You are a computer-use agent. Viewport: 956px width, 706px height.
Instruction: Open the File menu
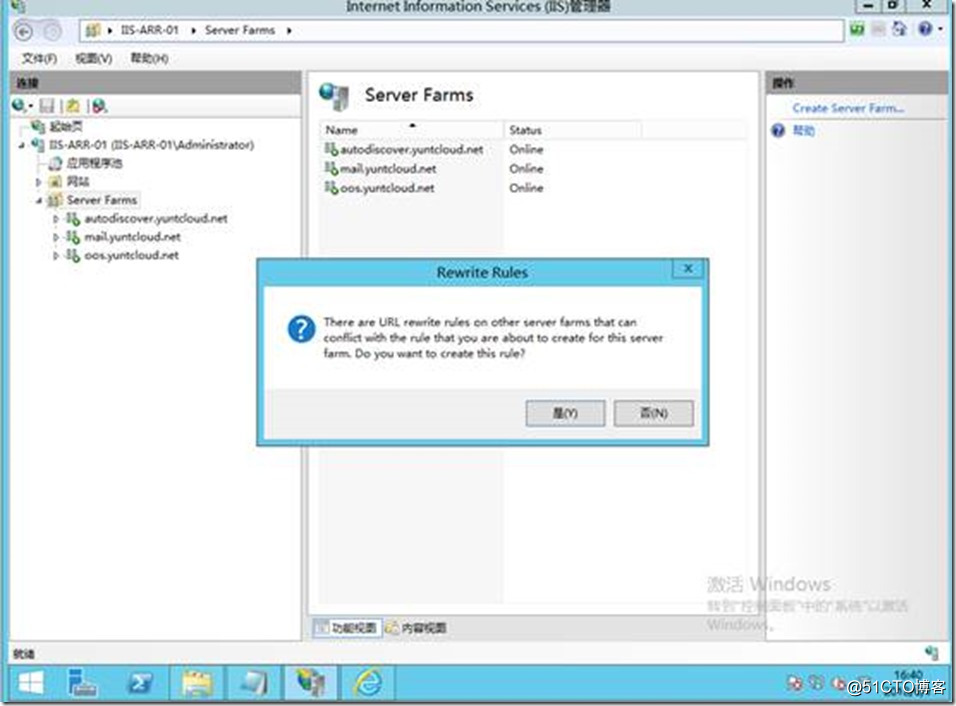point(40,59)
